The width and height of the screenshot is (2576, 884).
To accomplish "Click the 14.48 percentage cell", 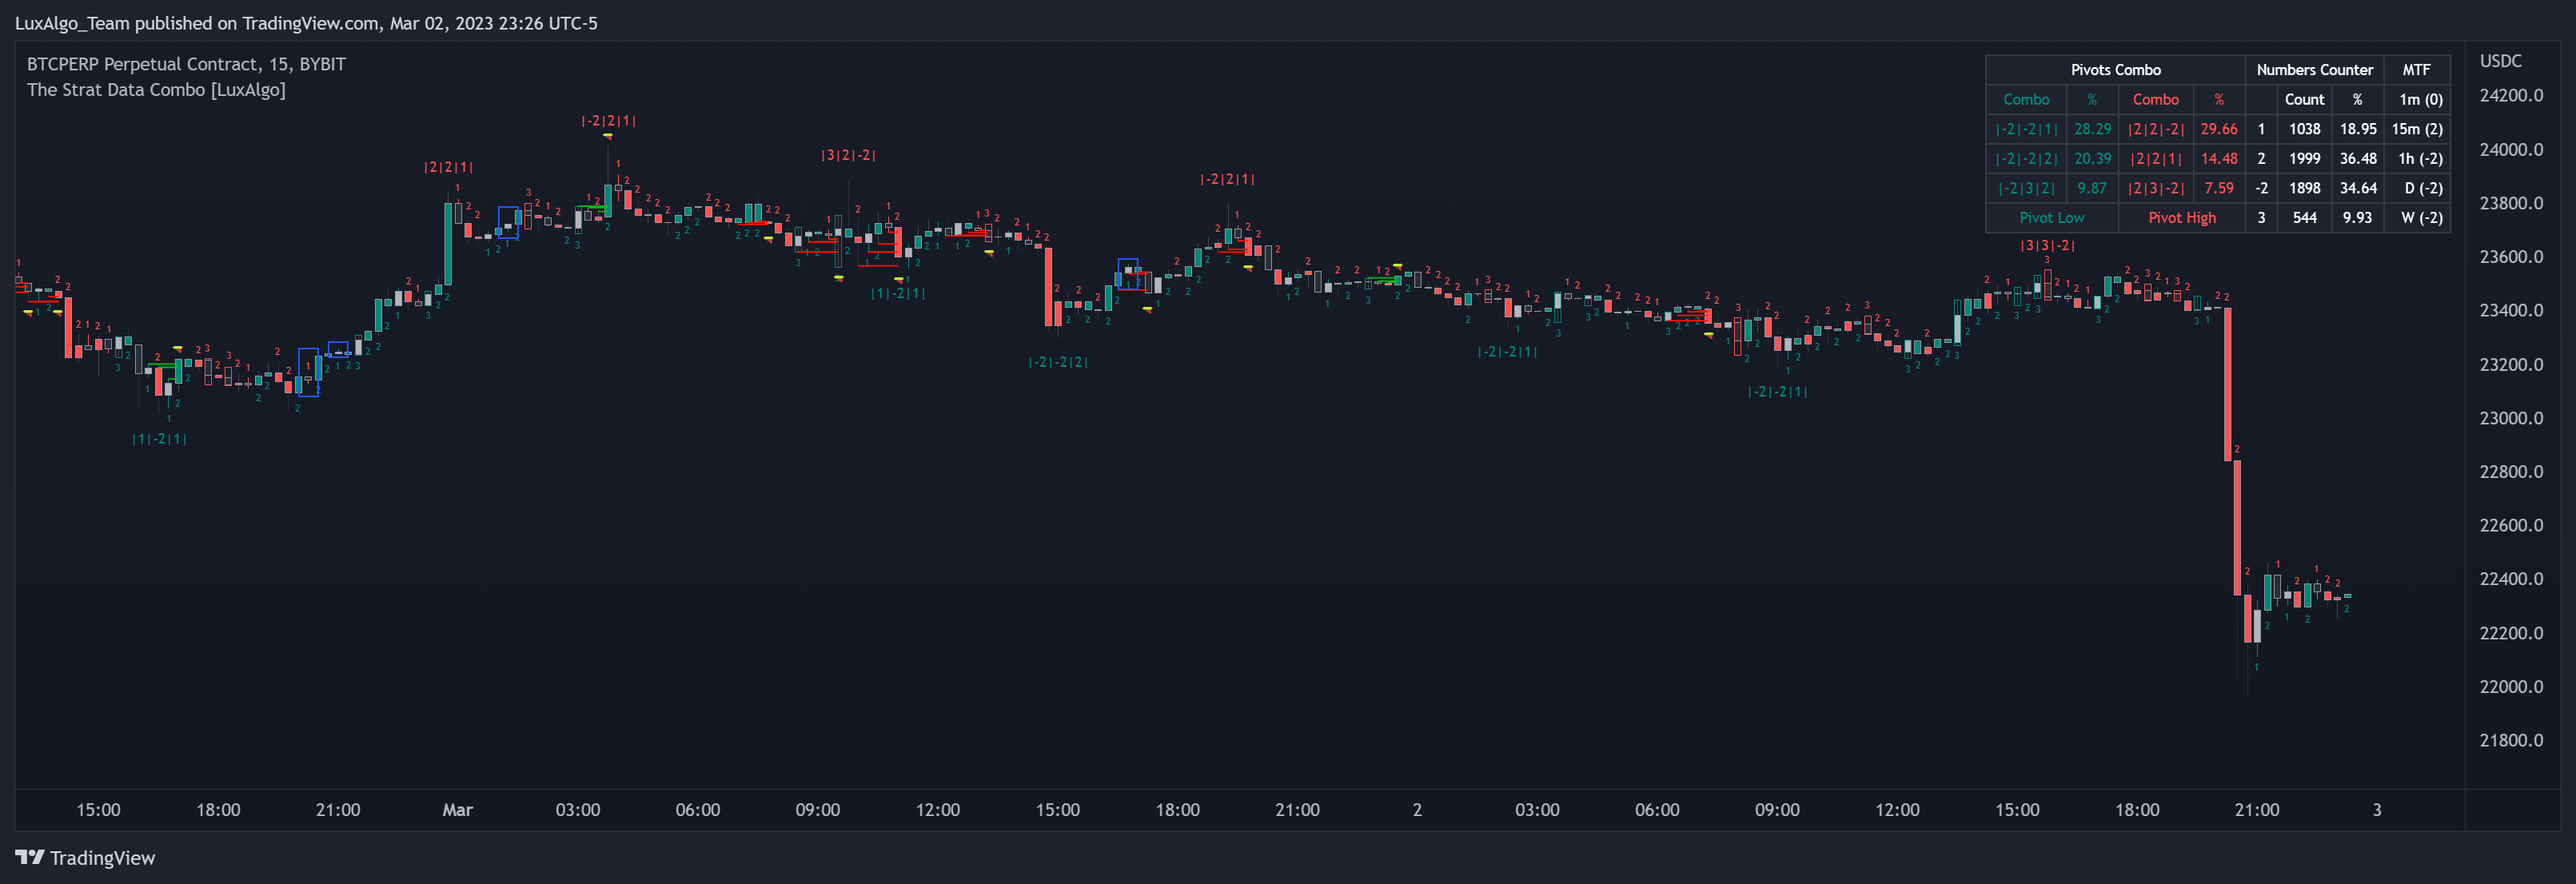I will 2219,159.
